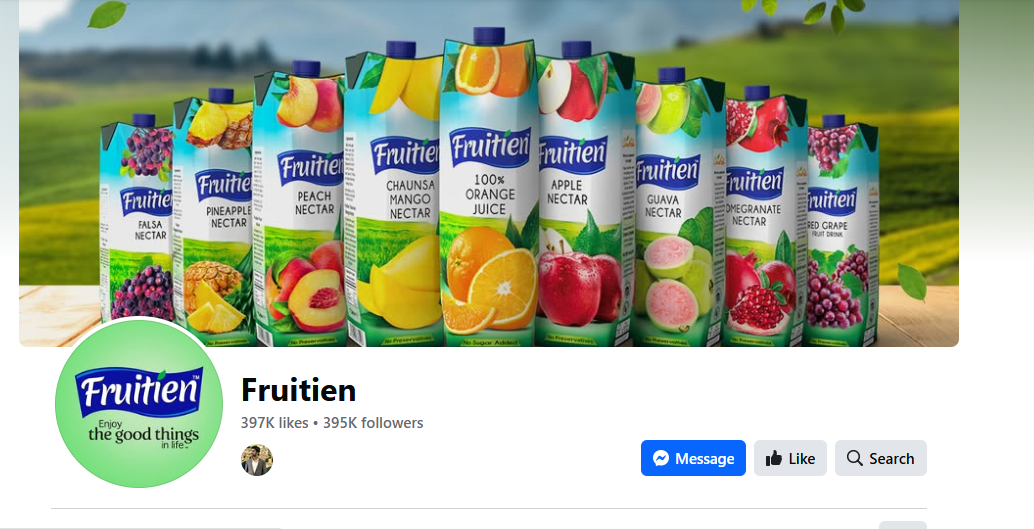Click the Chaunsa Mango Nectar carton
This screenshot has width=1034, height=529.
394,198
